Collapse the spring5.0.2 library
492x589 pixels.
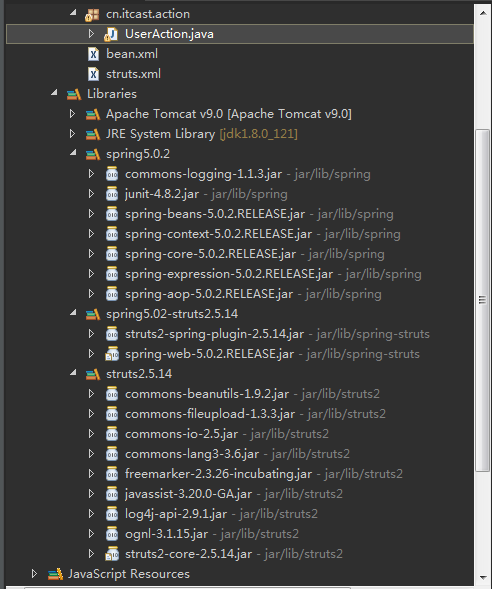[73, 153]
